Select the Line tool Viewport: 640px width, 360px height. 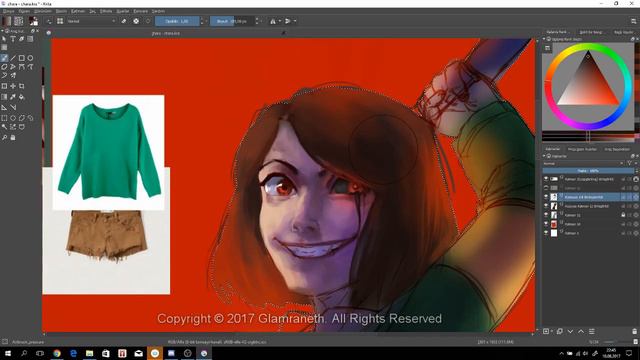(13, 58)
